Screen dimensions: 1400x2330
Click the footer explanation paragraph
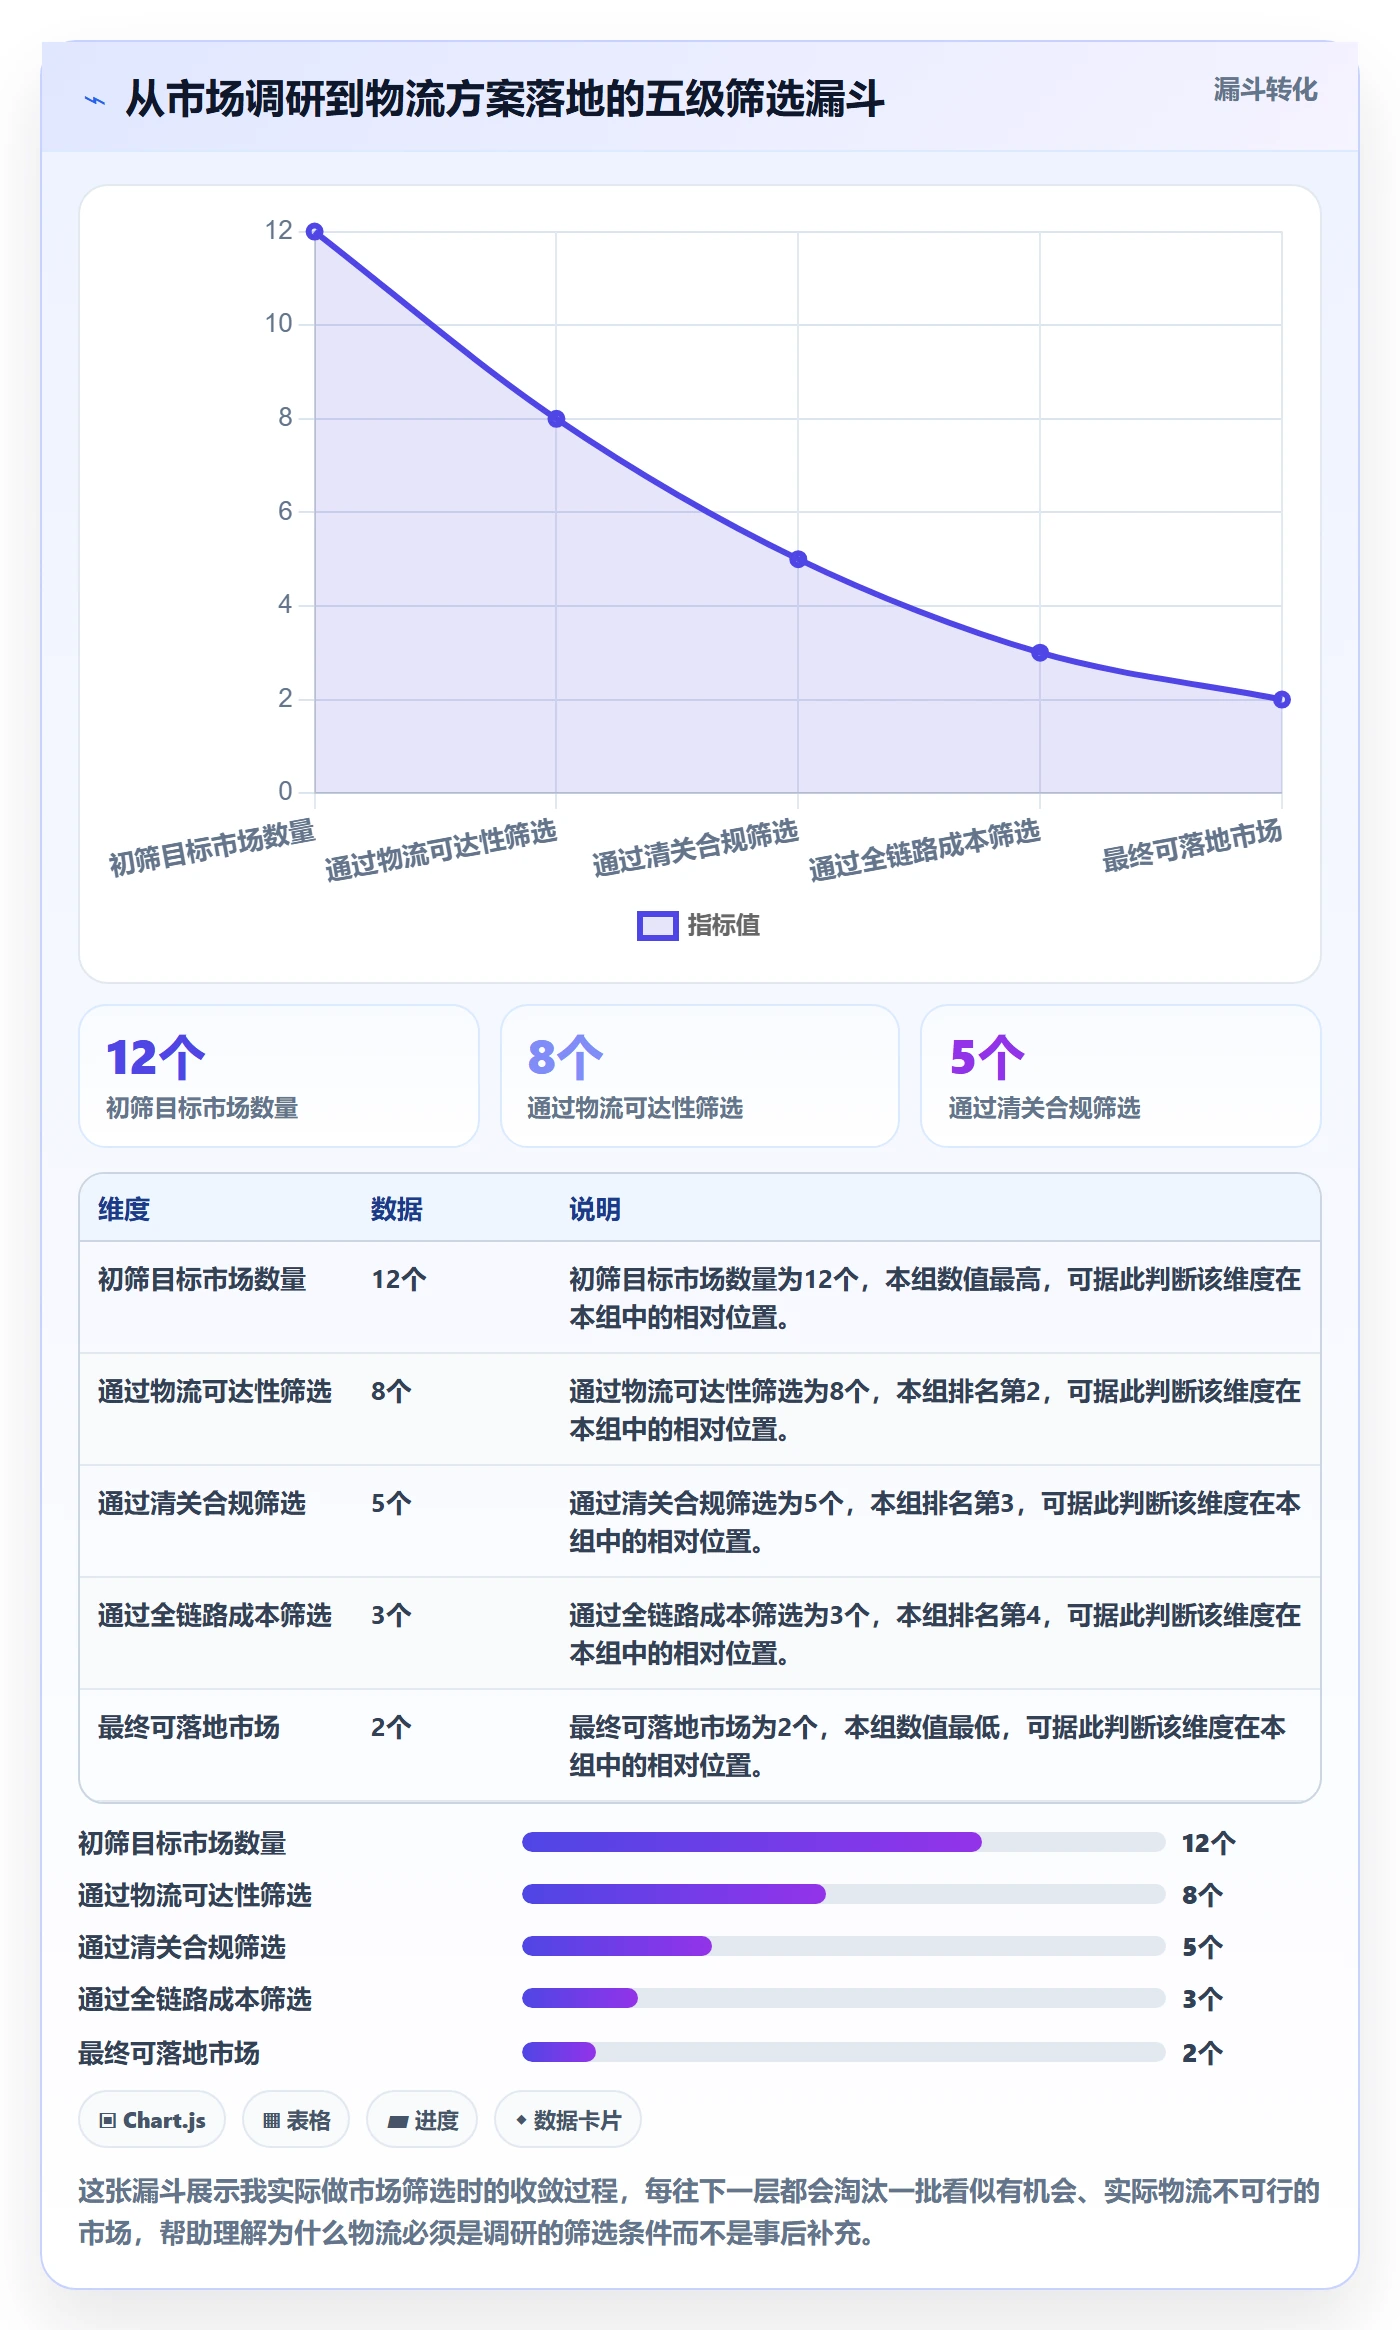tap(699, 2212)
